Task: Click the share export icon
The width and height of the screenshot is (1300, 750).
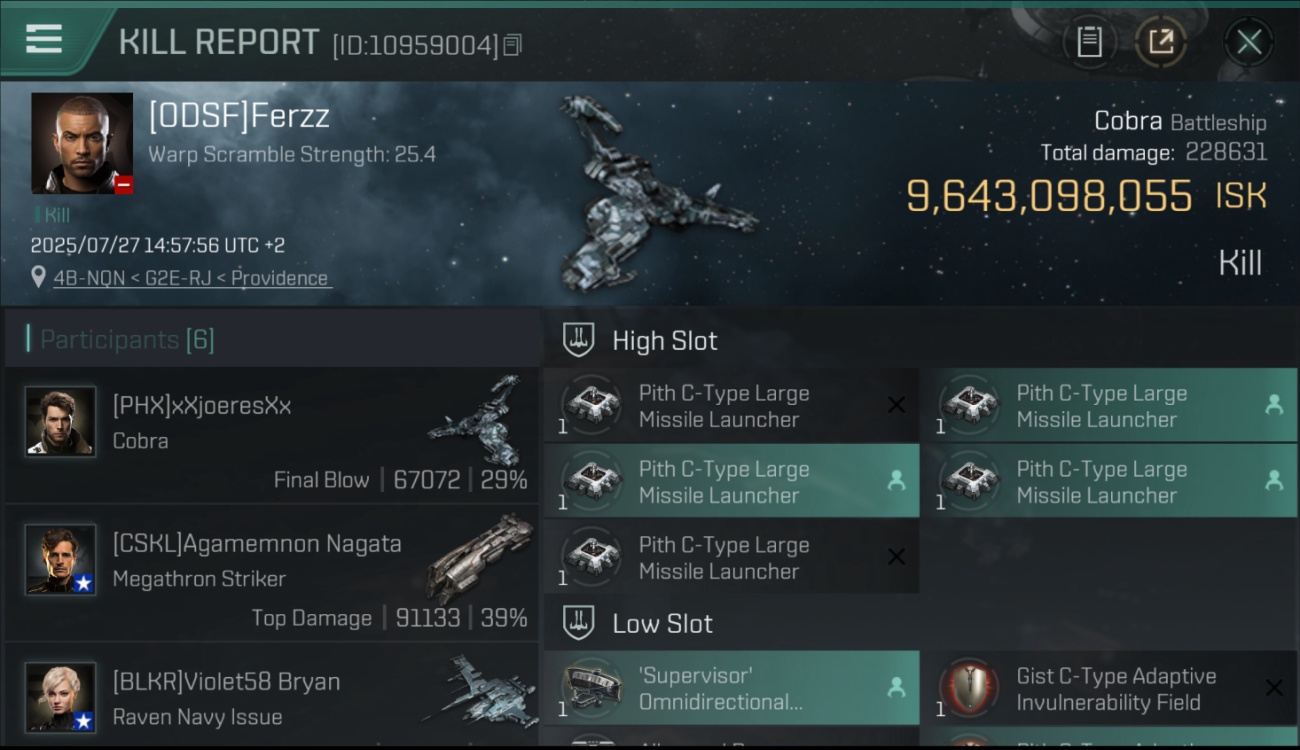Action: click(1160, 42)
